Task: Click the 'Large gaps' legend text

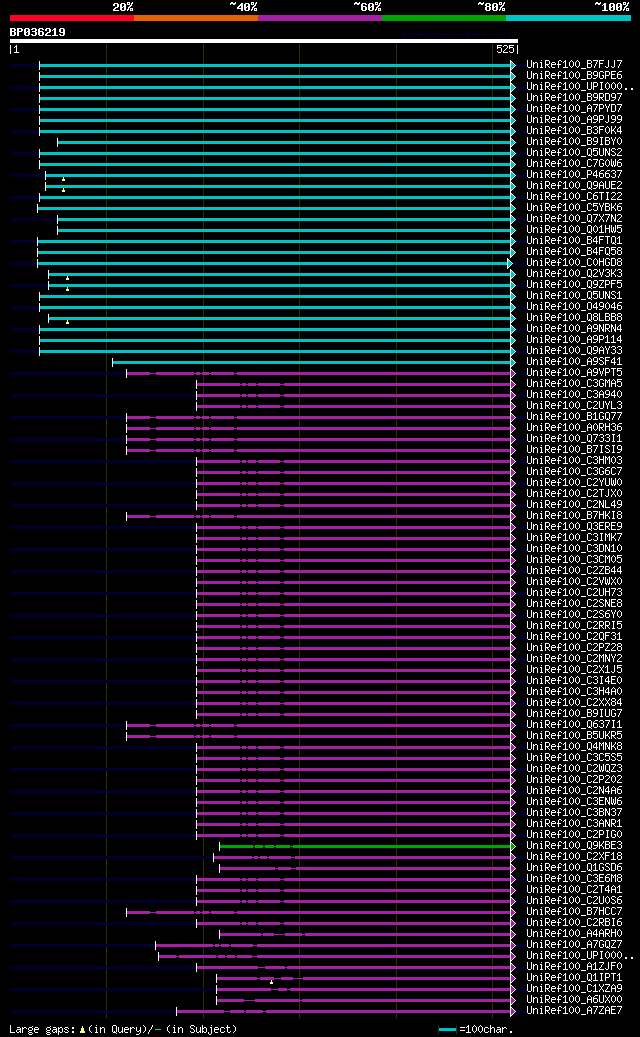Action: pyautogui.click(x=41, y=1030)
